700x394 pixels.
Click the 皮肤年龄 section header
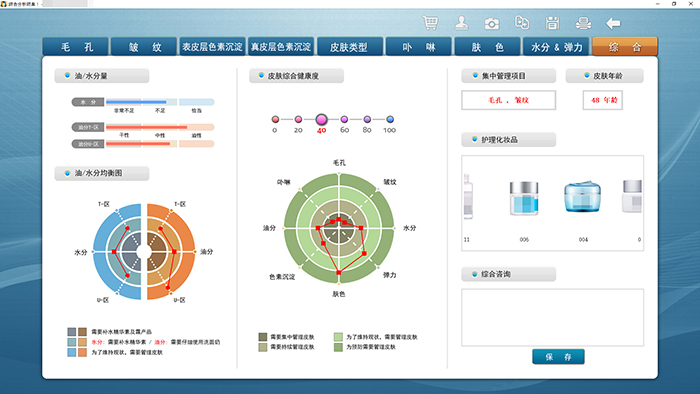604,76
